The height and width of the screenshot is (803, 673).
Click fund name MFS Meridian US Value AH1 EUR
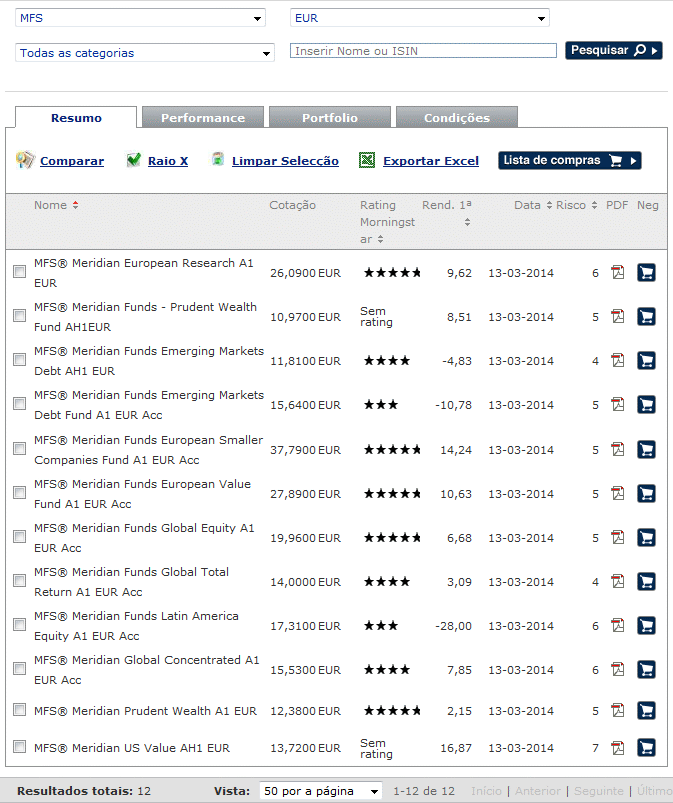click(132, 748)
